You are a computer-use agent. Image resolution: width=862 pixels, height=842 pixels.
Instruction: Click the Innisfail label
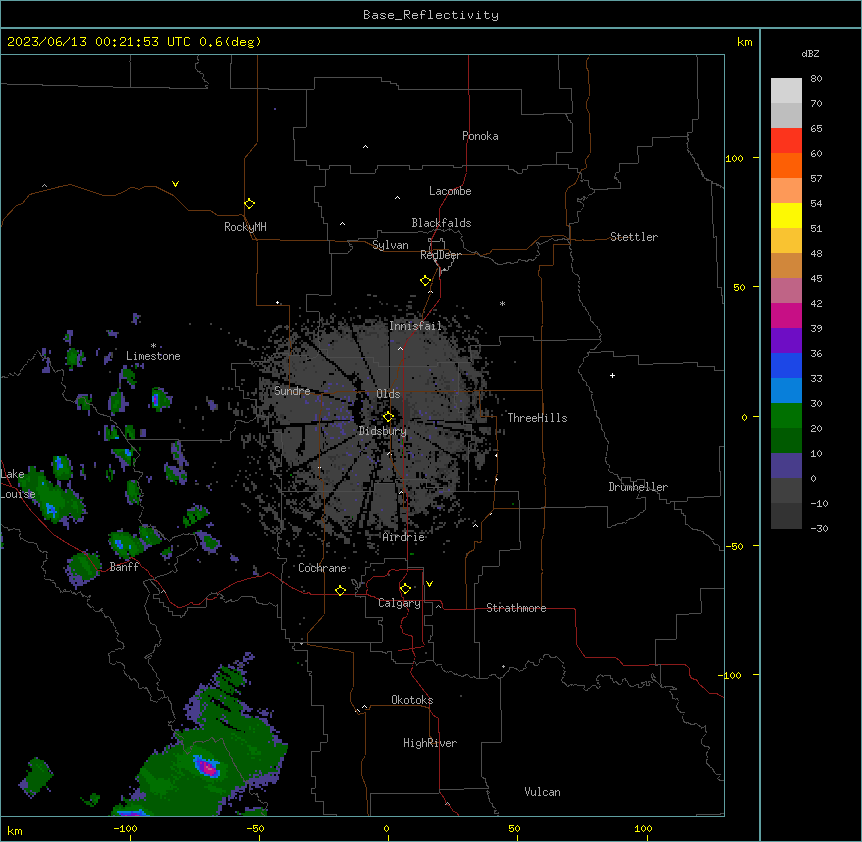pyautogui.click(x=415, y=326)
